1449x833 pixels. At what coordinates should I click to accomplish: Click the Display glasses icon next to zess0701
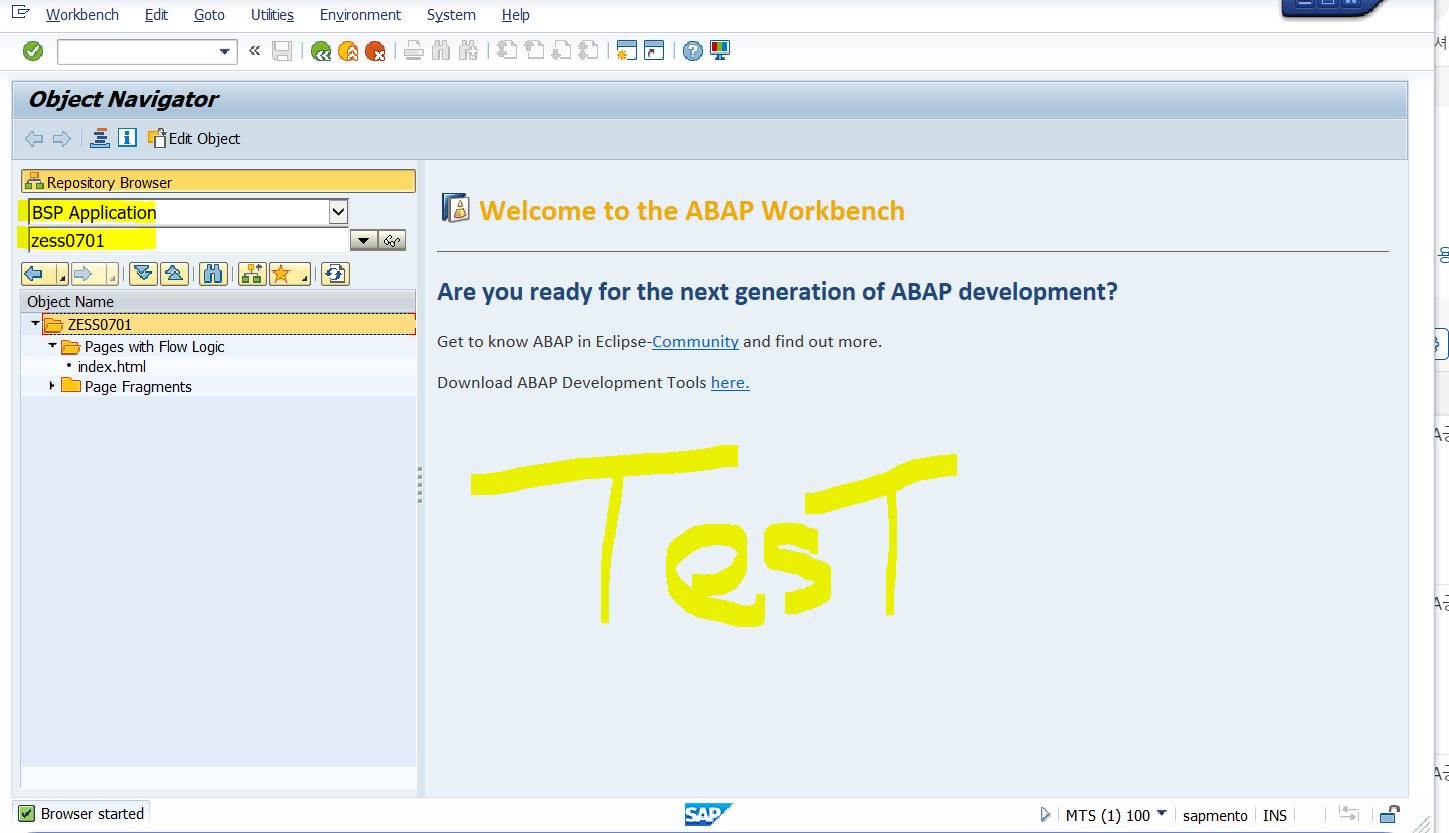pyautogui.click(x=391, y=241)
